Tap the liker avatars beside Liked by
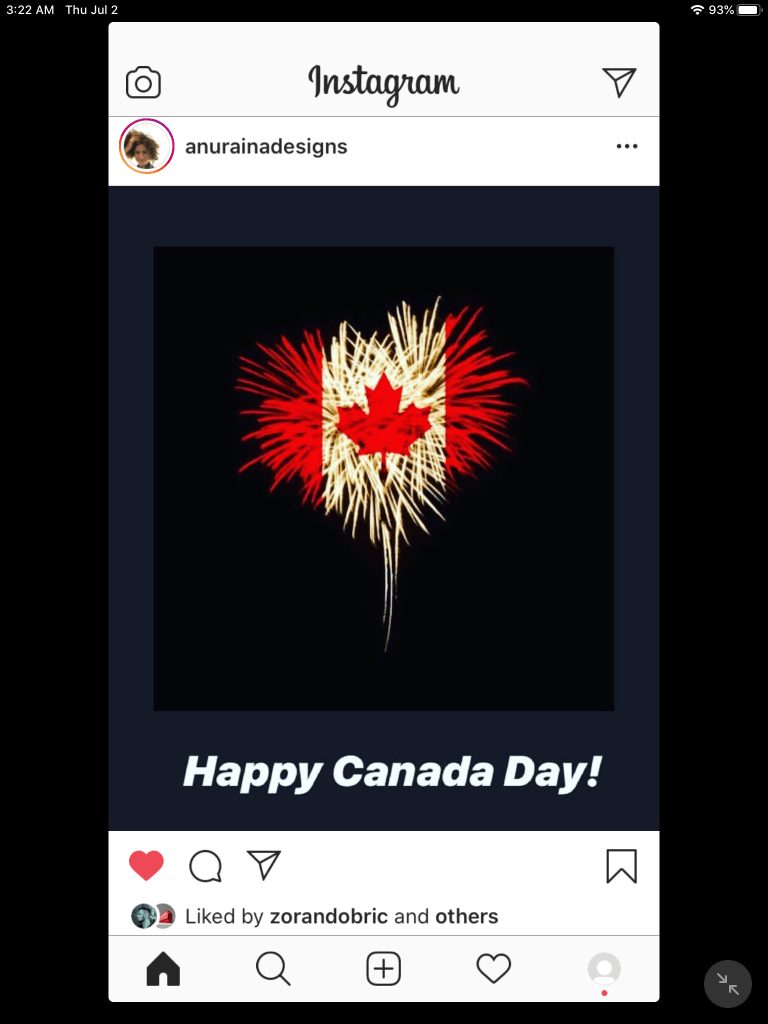The width and height of the screenshot is (768, 1024). click(x=153, y=916)
